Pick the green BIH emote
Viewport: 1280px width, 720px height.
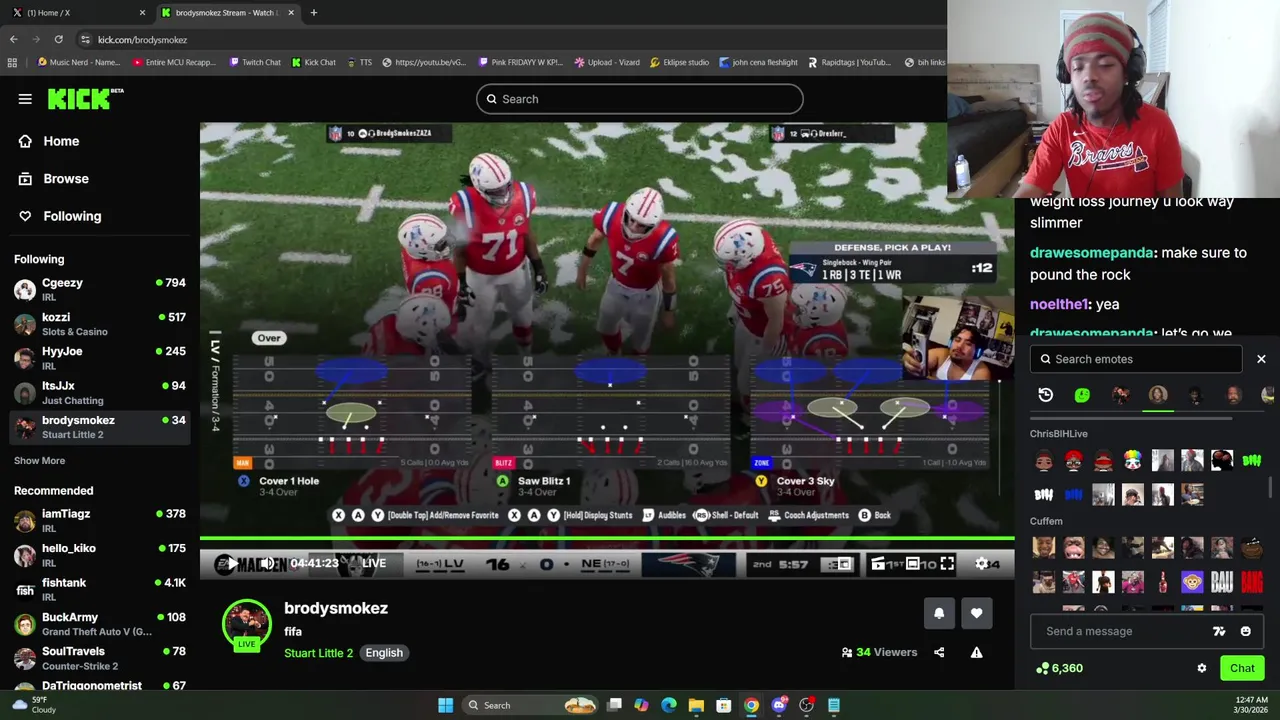click(x=1251, y=460)
